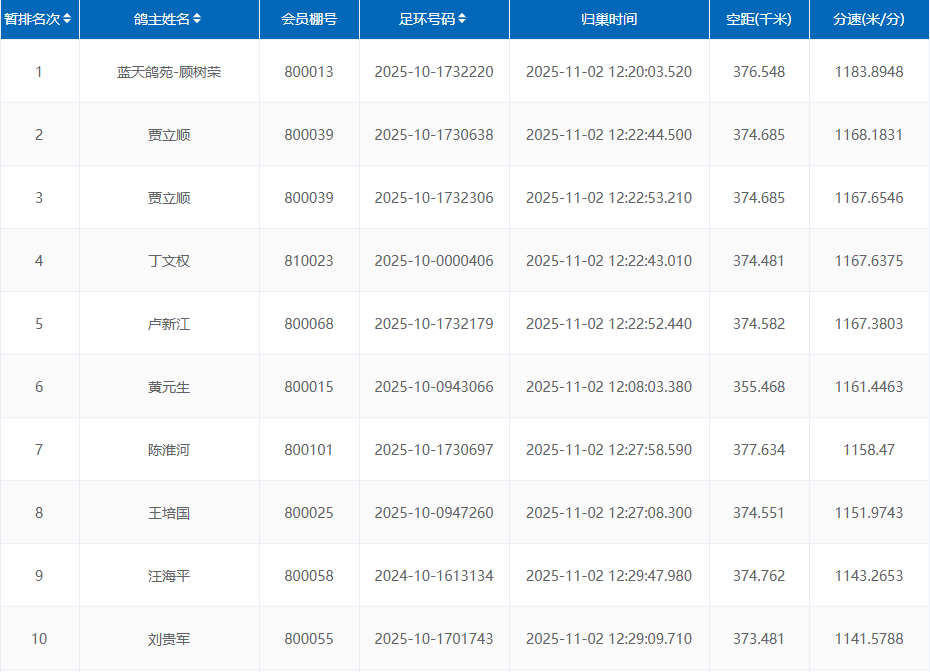Select the 归巢时间 column header
Screen dimensions: 930x672
coord(609,20)
